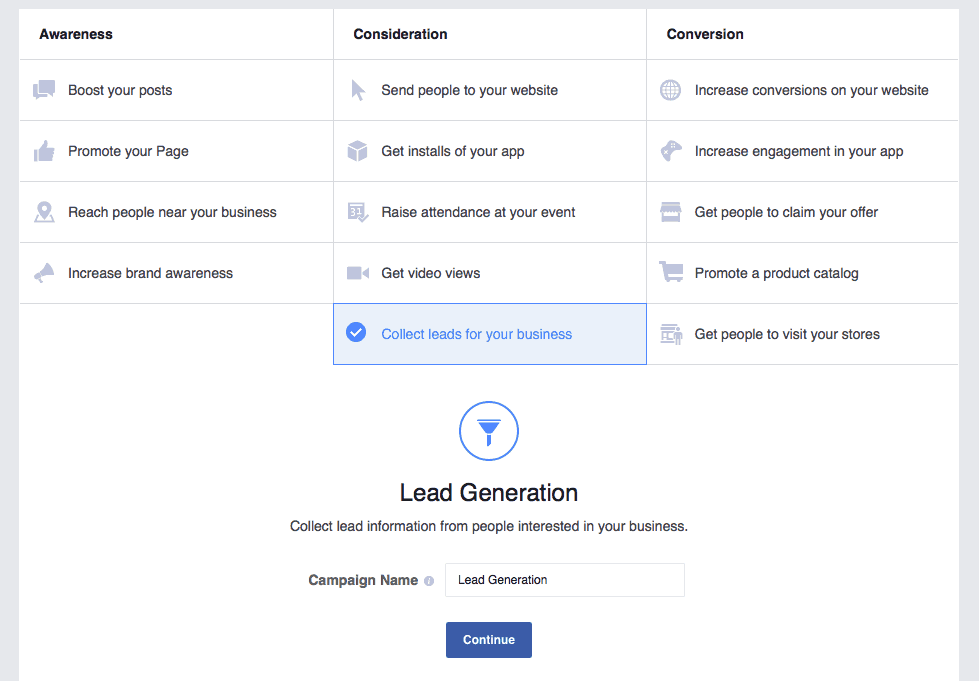Click the funnel Lead Generation icon
Viewport: 979px width, 681px height.
point(488,431)
